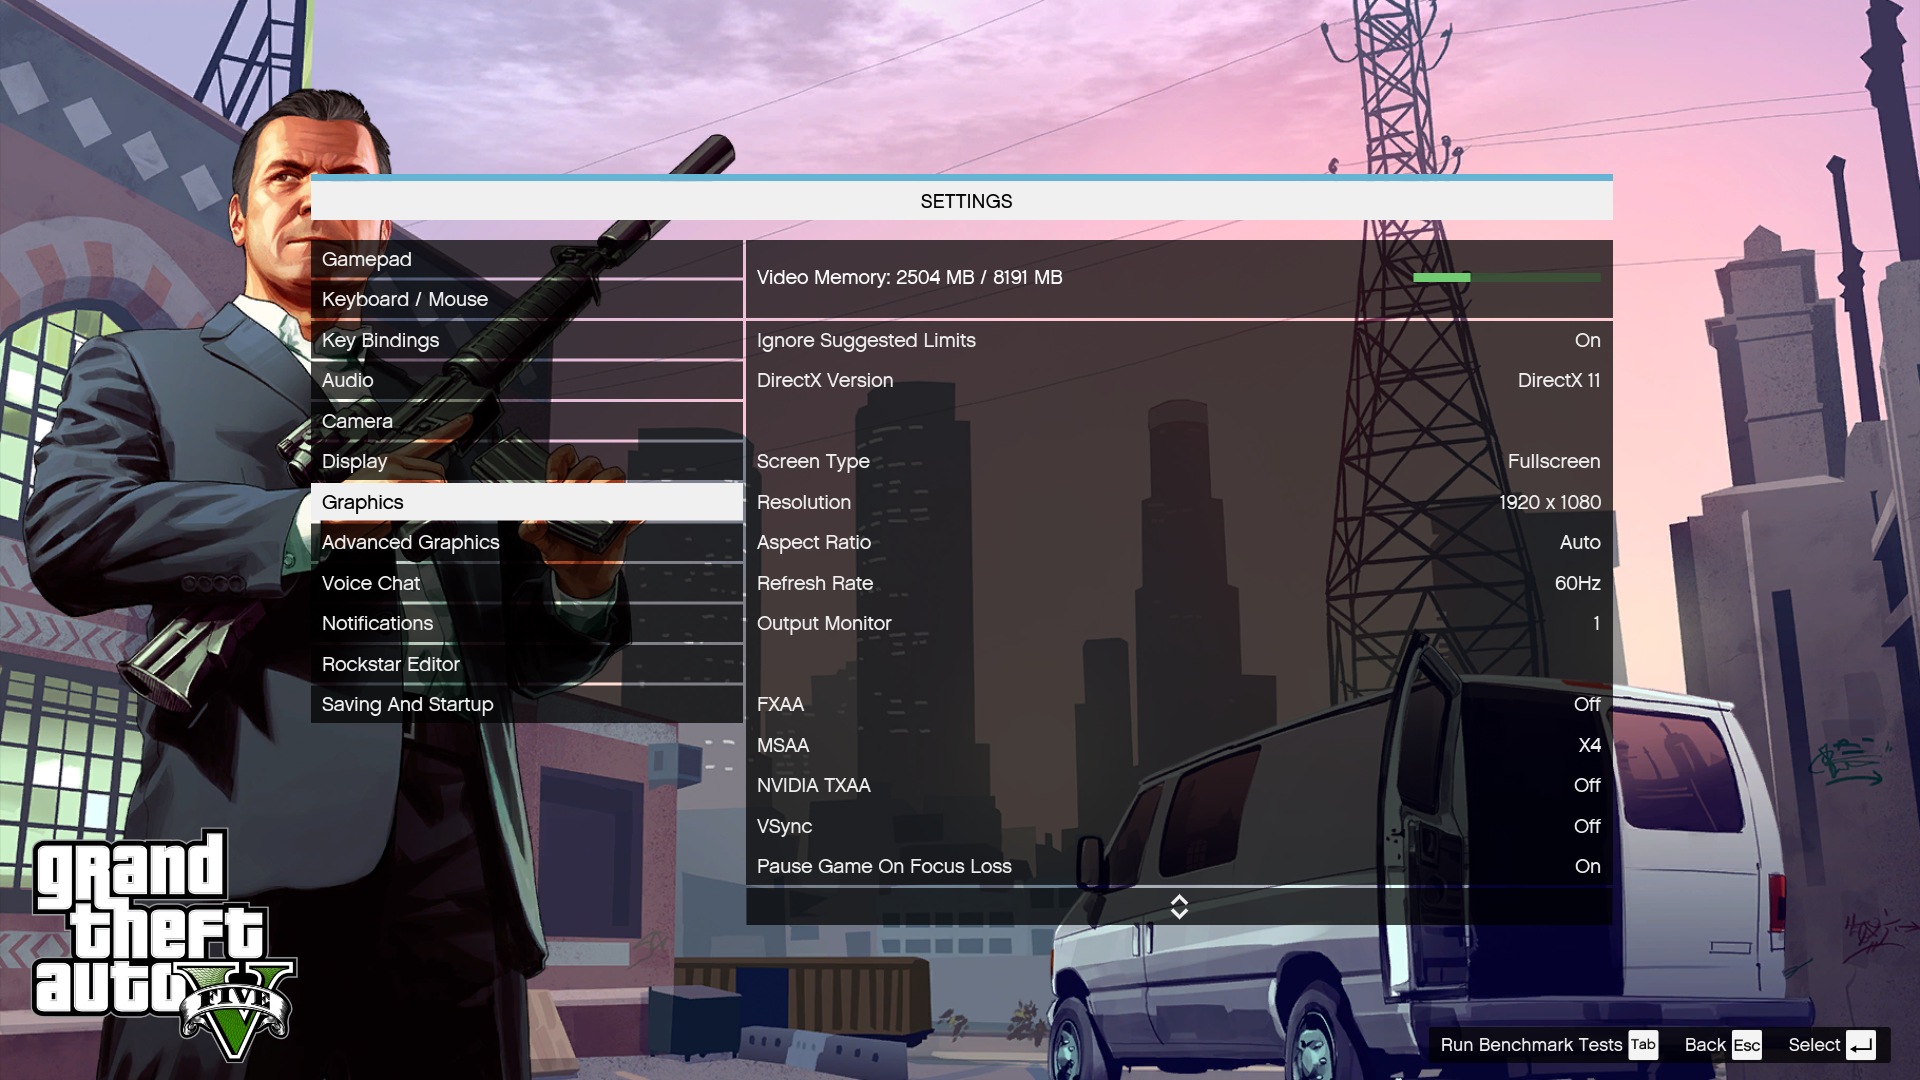Open Keyboard / Mouse settings section
Image resolution: width=1920 pixels, height=1080 pixels.
404,299
